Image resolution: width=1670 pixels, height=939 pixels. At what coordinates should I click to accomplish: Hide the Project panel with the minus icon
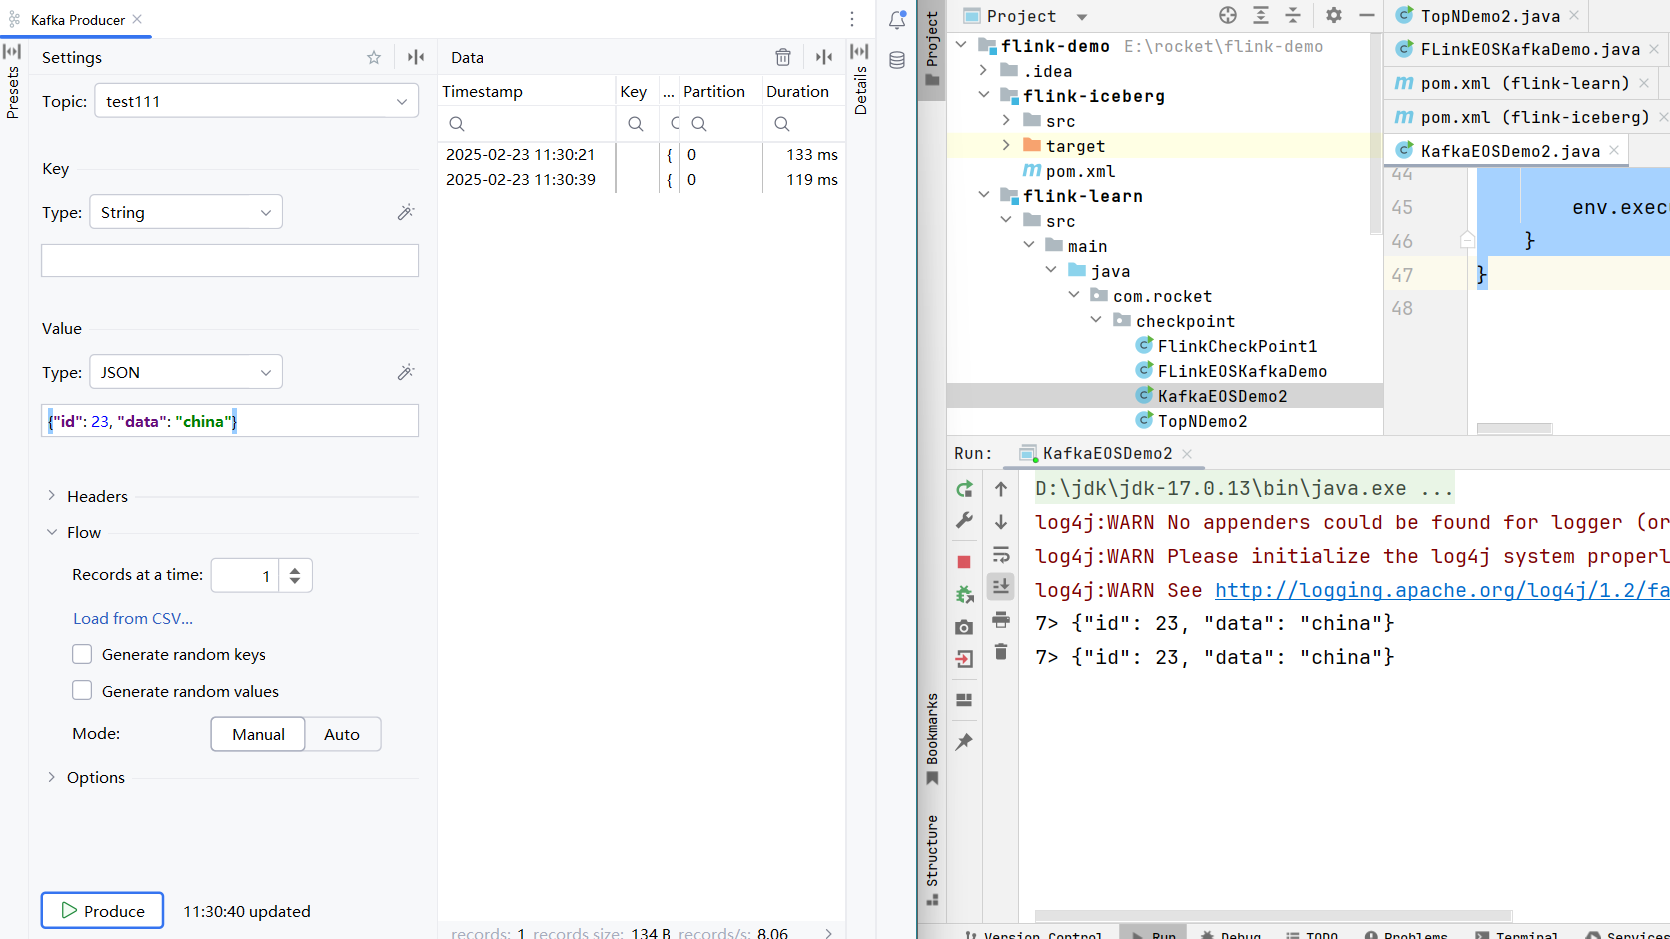(x=1366, y=15)
